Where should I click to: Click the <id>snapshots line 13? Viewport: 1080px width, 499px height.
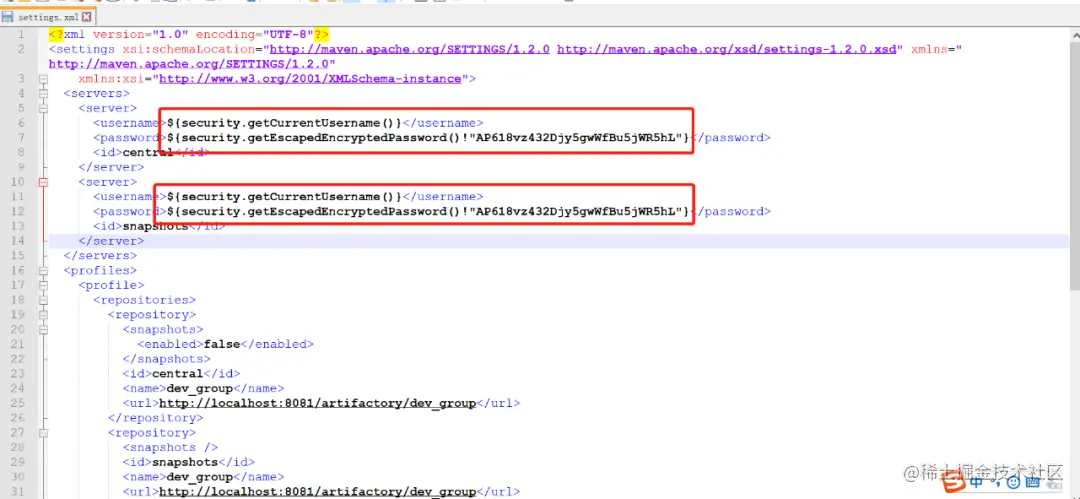click(158, 226)
